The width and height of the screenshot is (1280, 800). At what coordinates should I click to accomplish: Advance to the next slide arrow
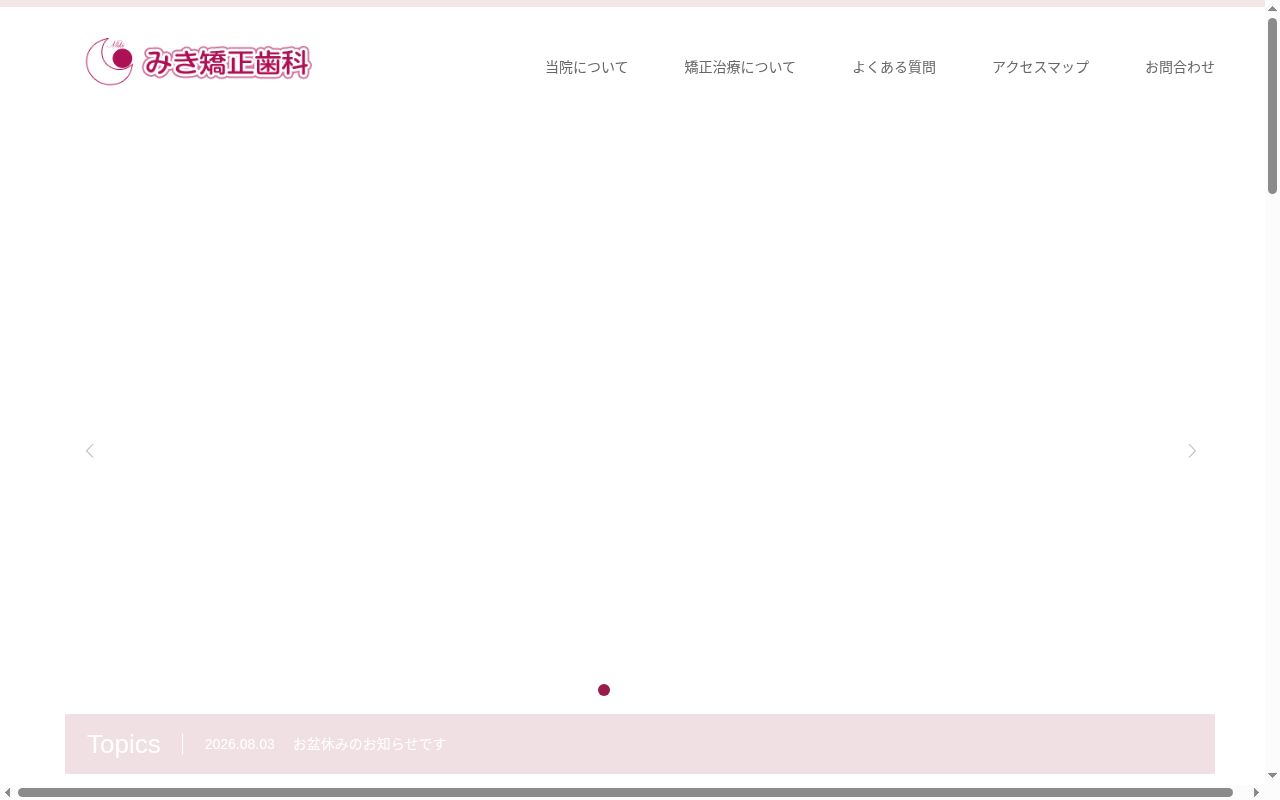(1191, 451)
